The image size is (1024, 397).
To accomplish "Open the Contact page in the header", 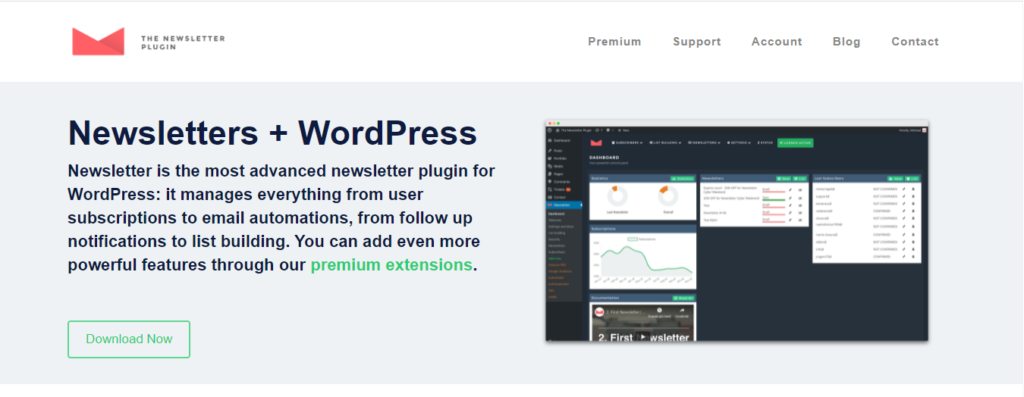I will coord(915,42).
